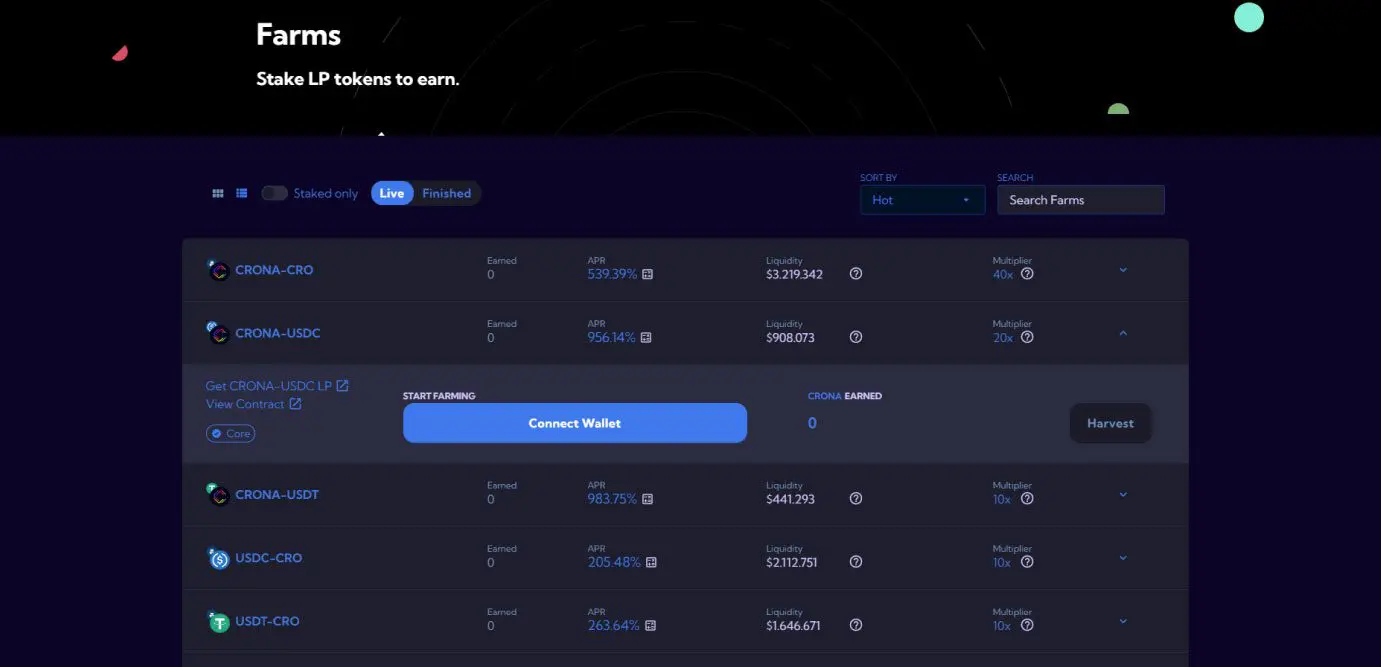Image resolution: width=1381 pixels, height=667 pixels.
Task: Expand the CRONA-USDT farm row chevron
Action: coord(1123,495)
